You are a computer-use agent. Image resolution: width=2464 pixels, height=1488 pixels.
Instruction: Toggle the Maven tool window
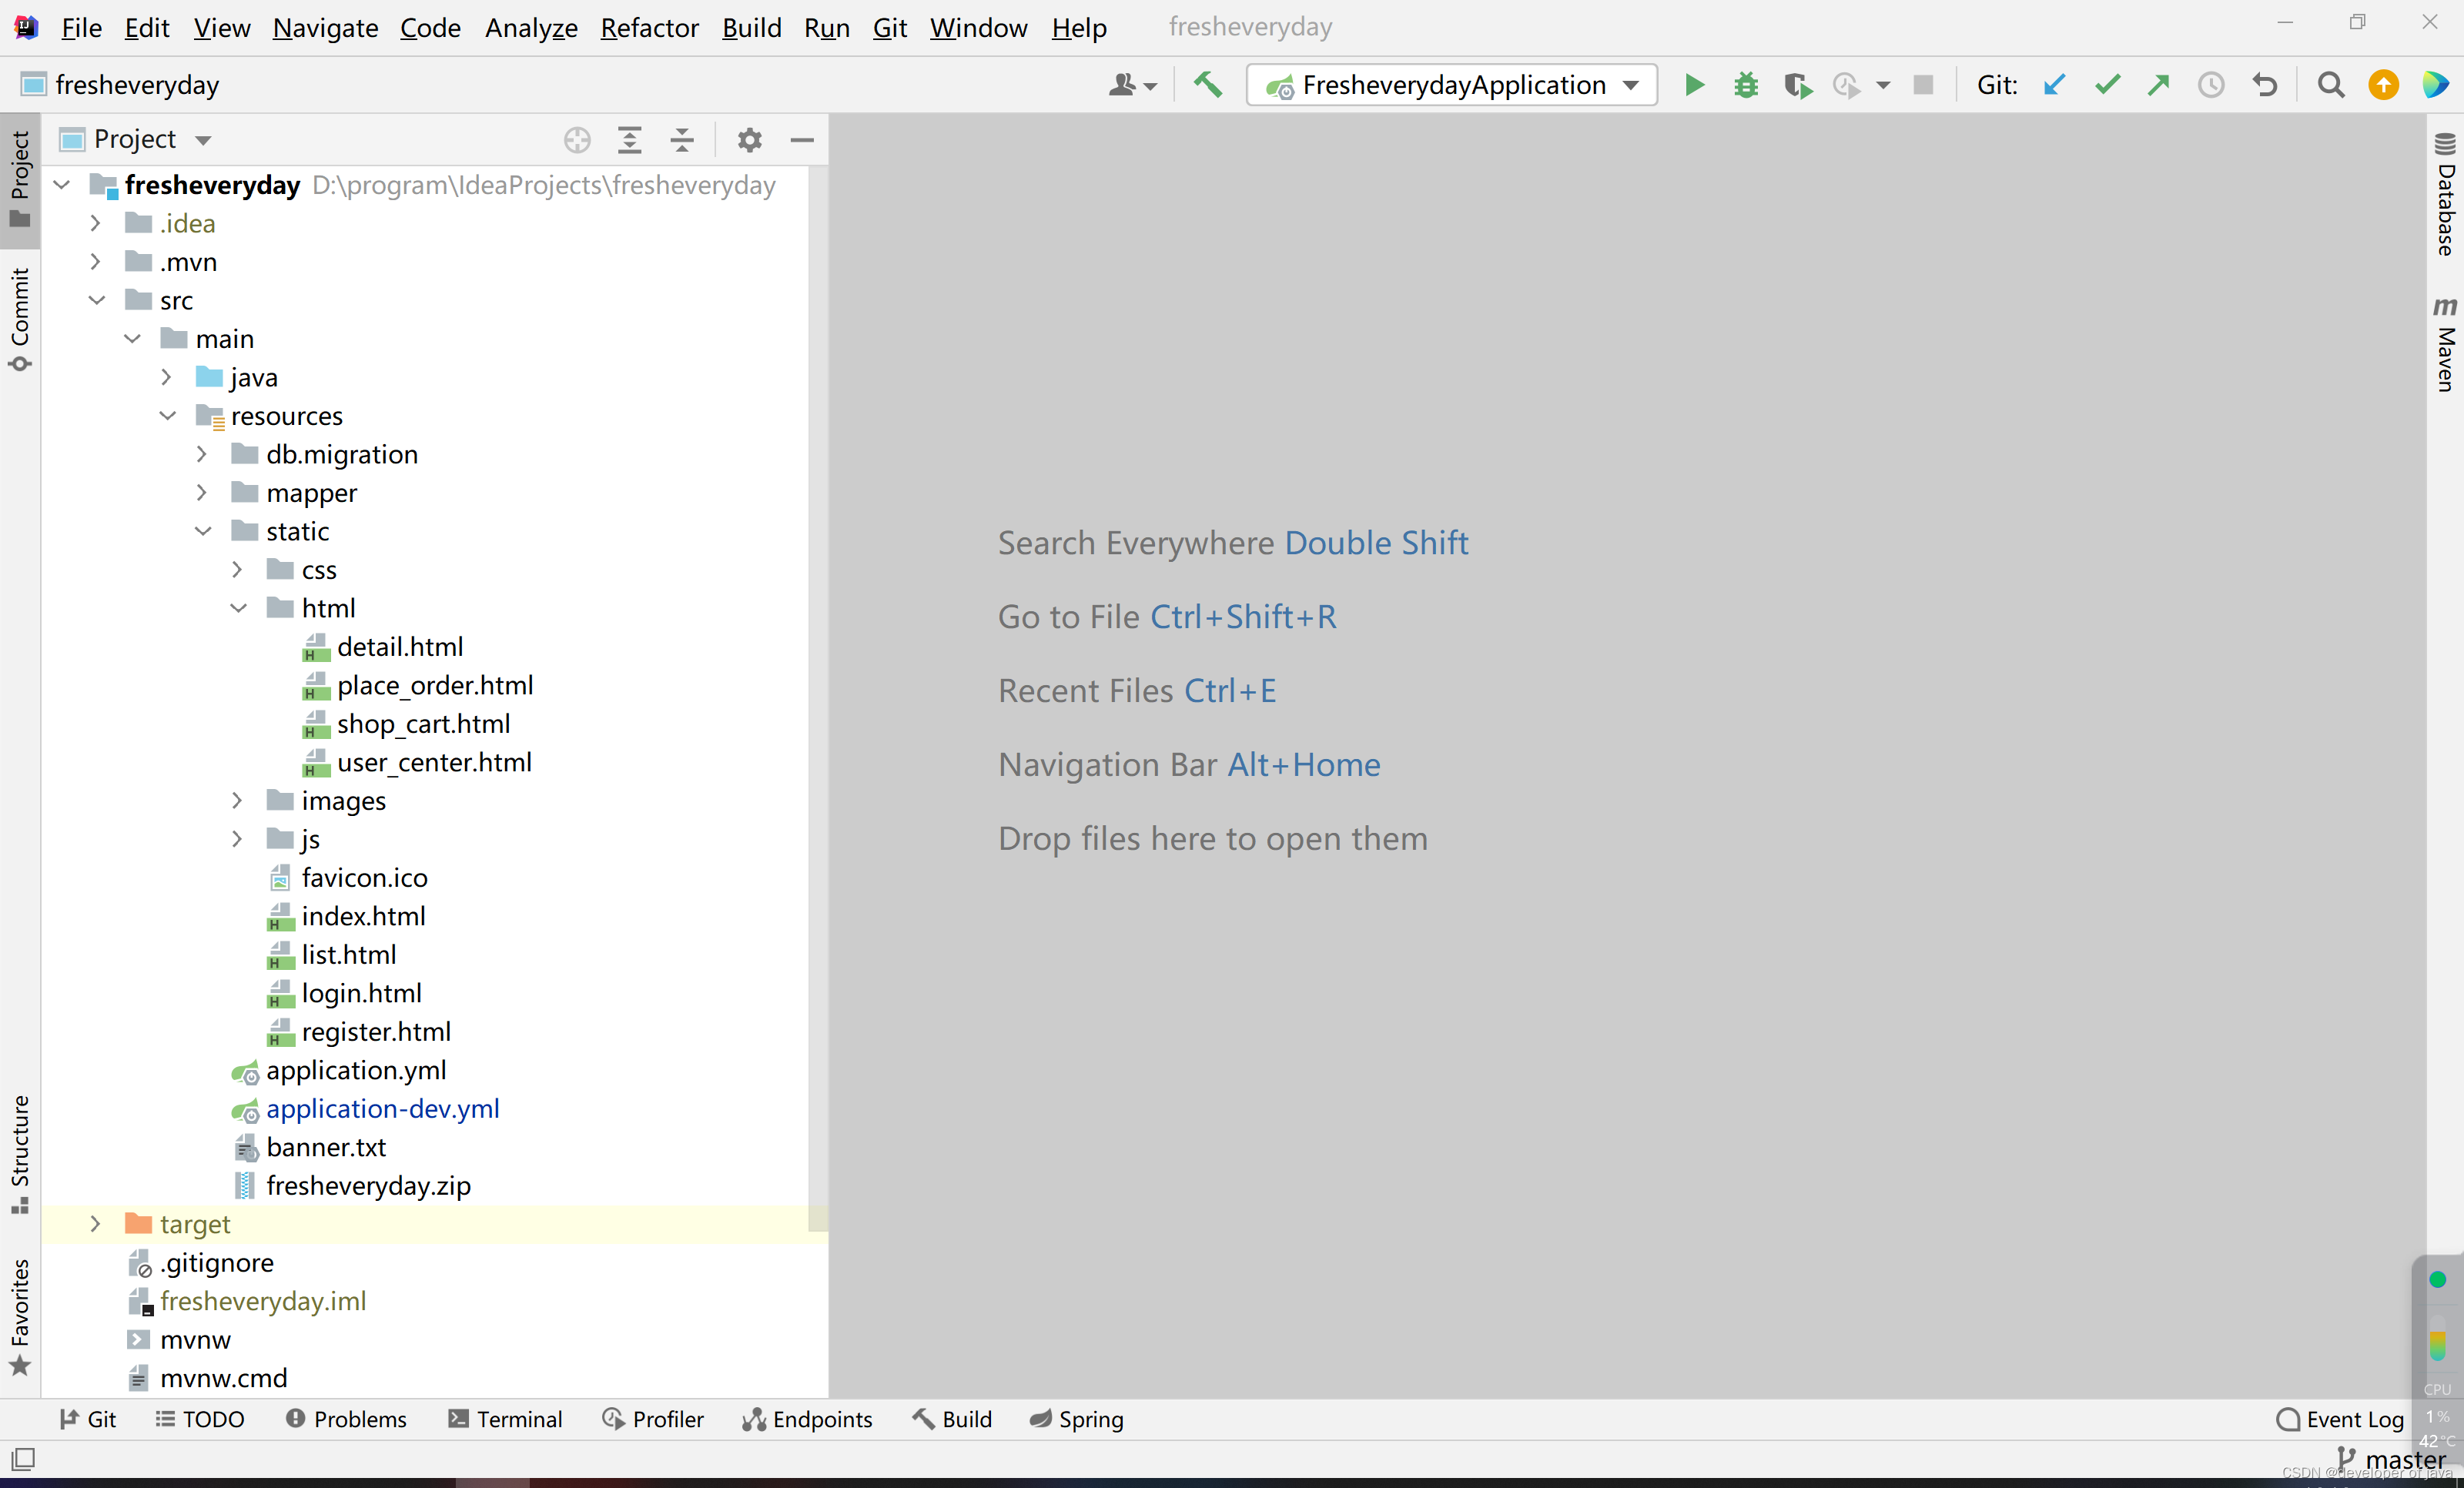pos(2445,345)
